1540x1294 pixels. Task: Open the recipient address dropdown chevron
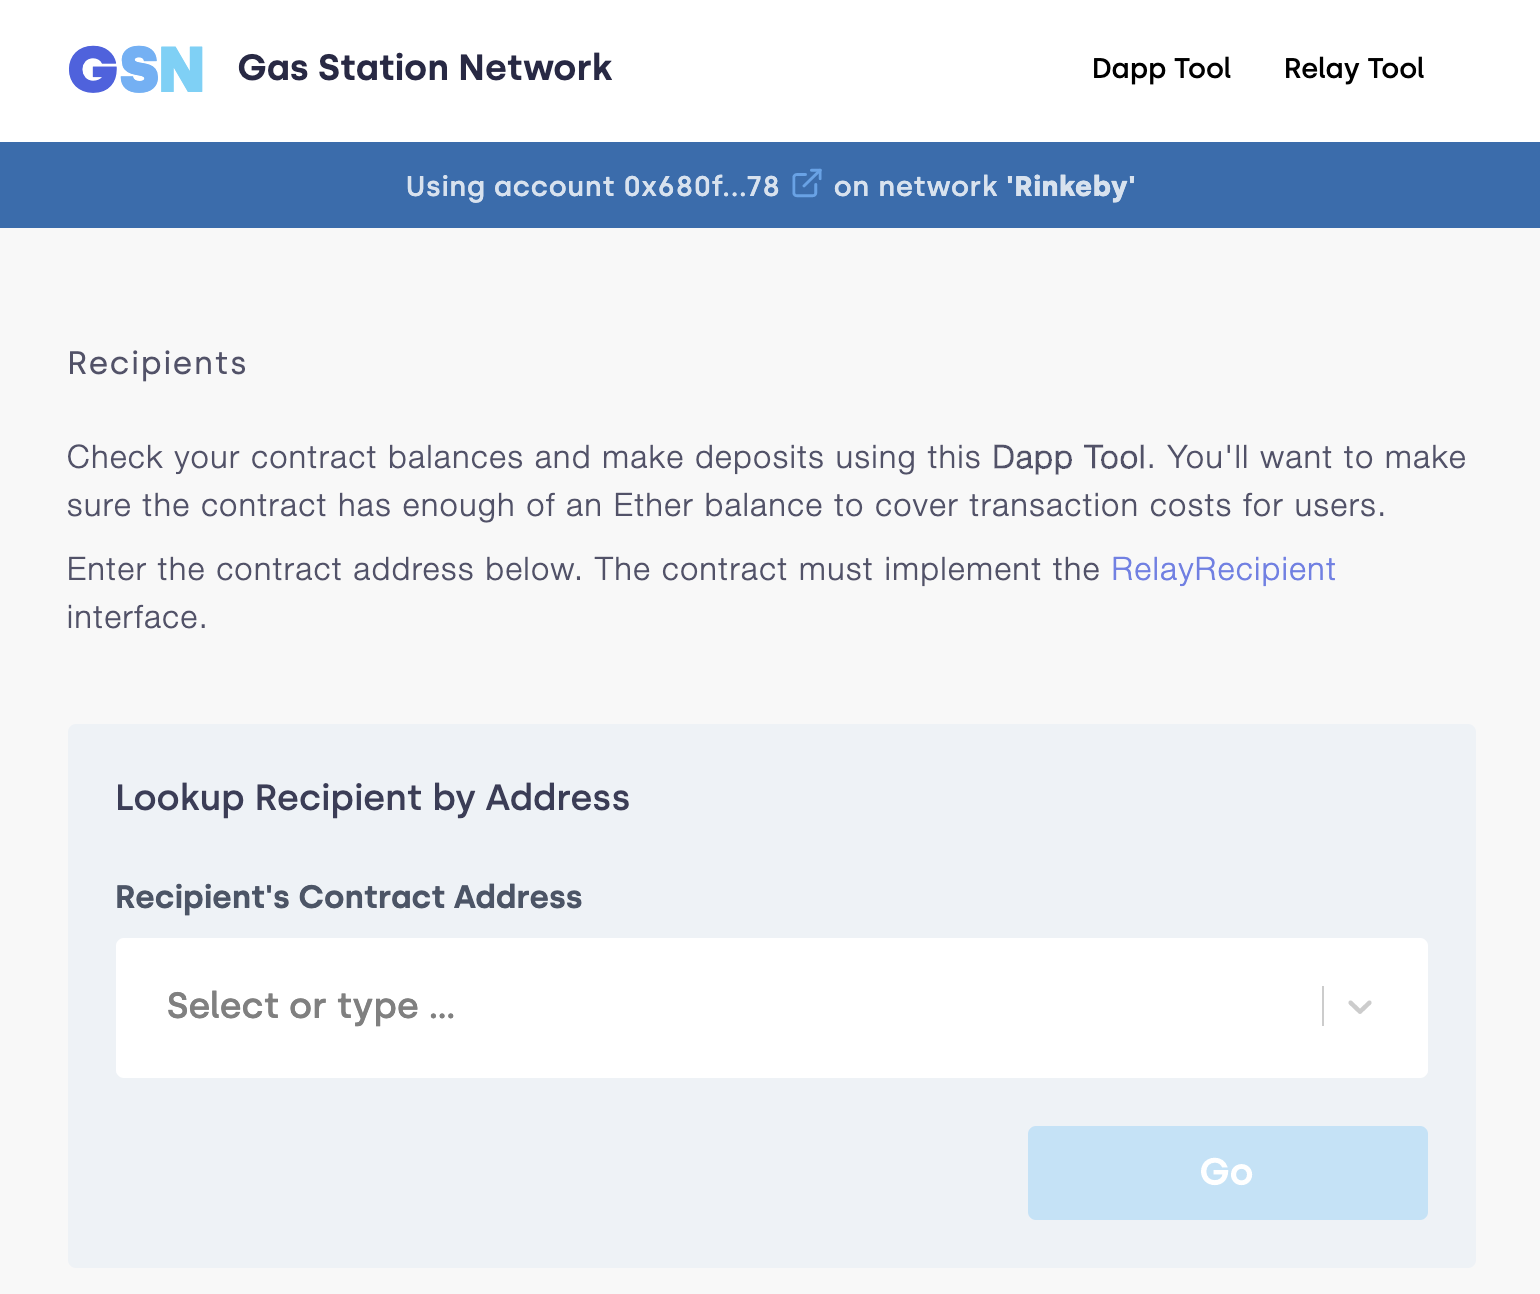(x=1358, y=1008)
